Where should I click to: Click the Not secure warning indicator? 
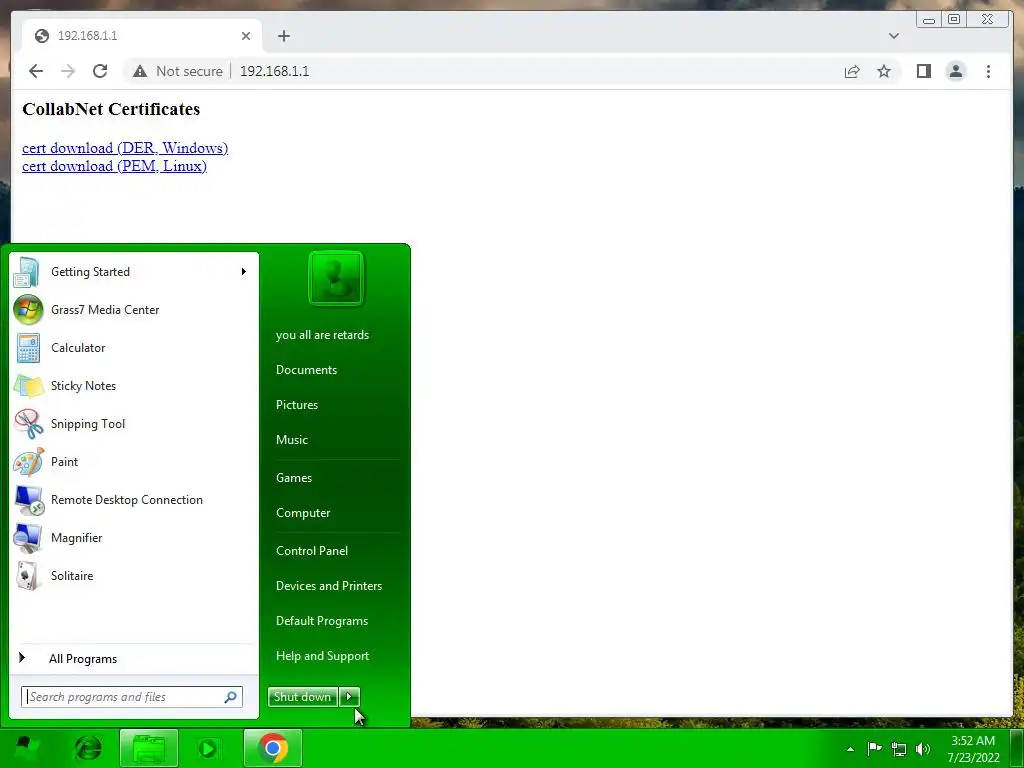click(178, 71)
